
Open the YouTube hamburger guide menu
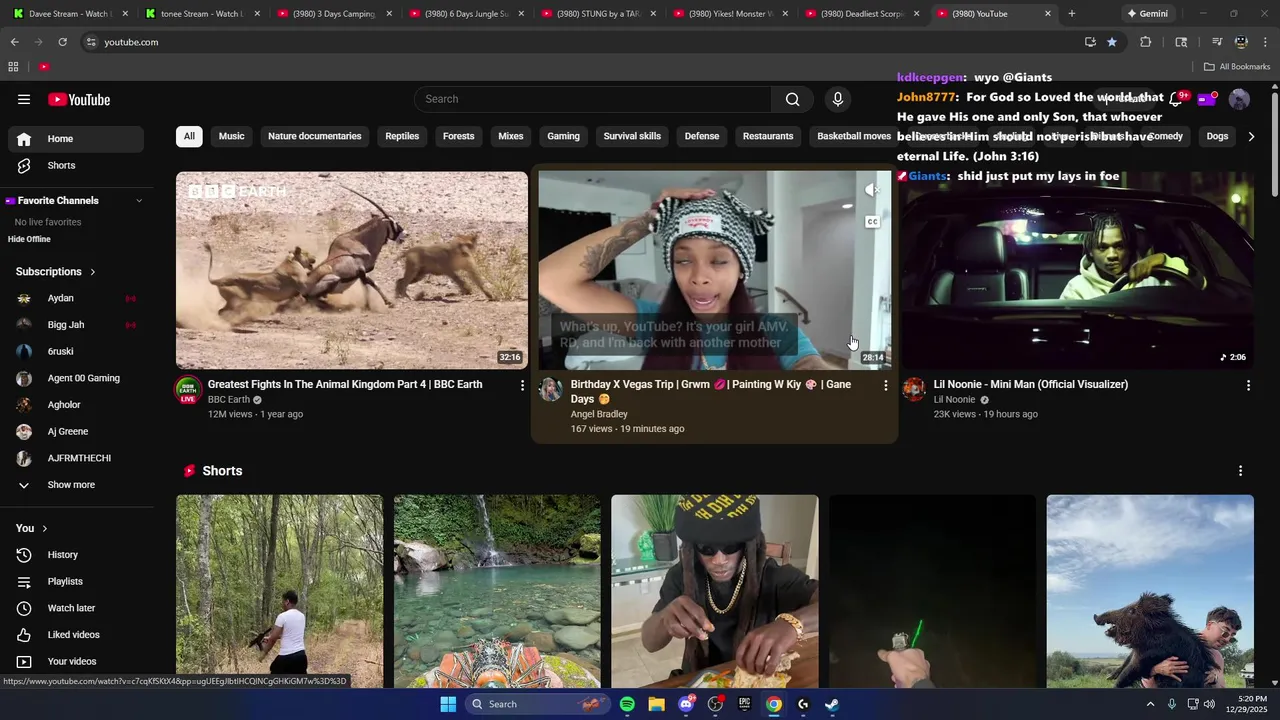pyautogui.click(x=24, y=99)
